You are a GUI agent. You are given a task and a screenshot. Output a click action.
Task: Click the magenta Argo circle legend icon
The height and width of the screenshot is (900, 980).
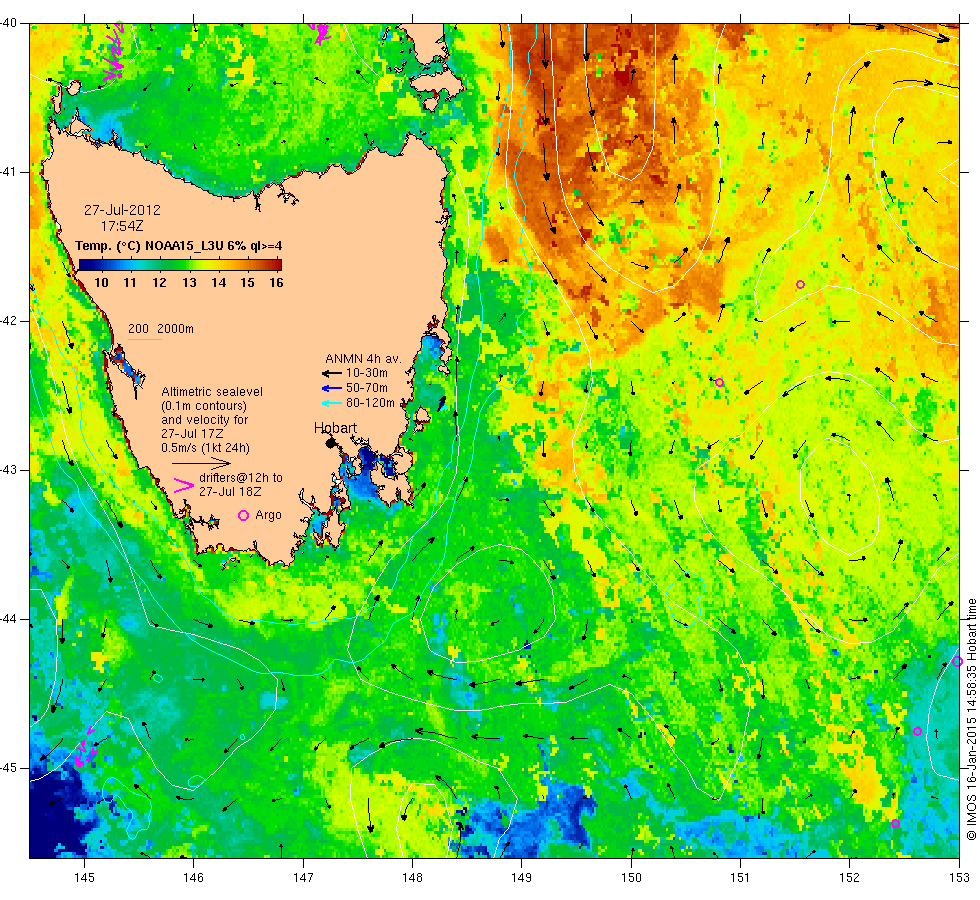[x=244, y=515]
